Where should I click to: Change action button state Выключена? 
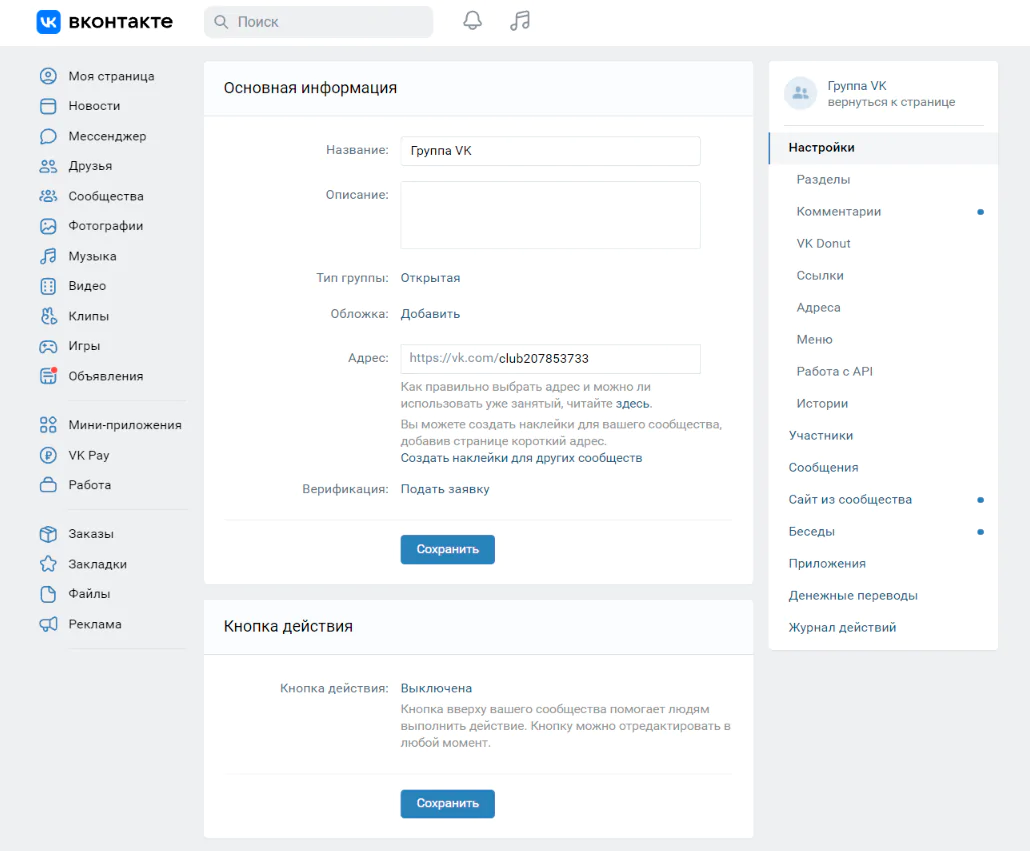436,688
